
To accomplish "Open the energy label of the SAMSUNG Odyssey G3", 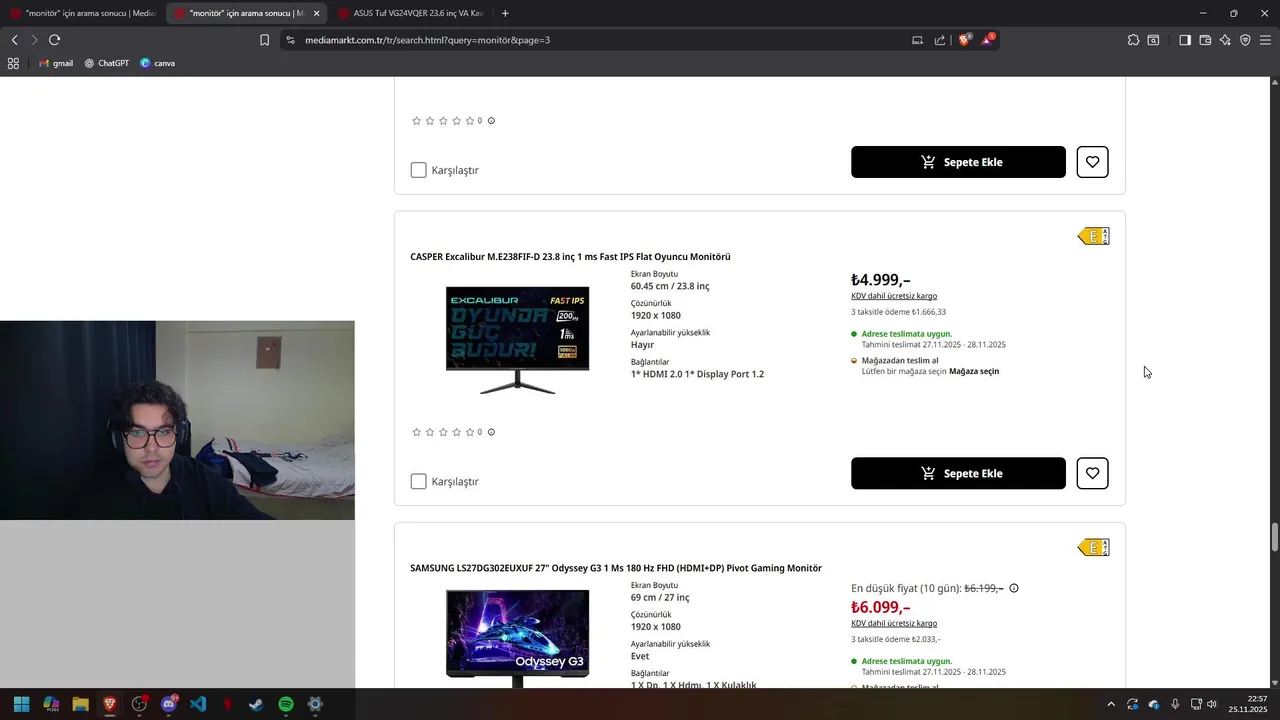I will [1093, 547].
